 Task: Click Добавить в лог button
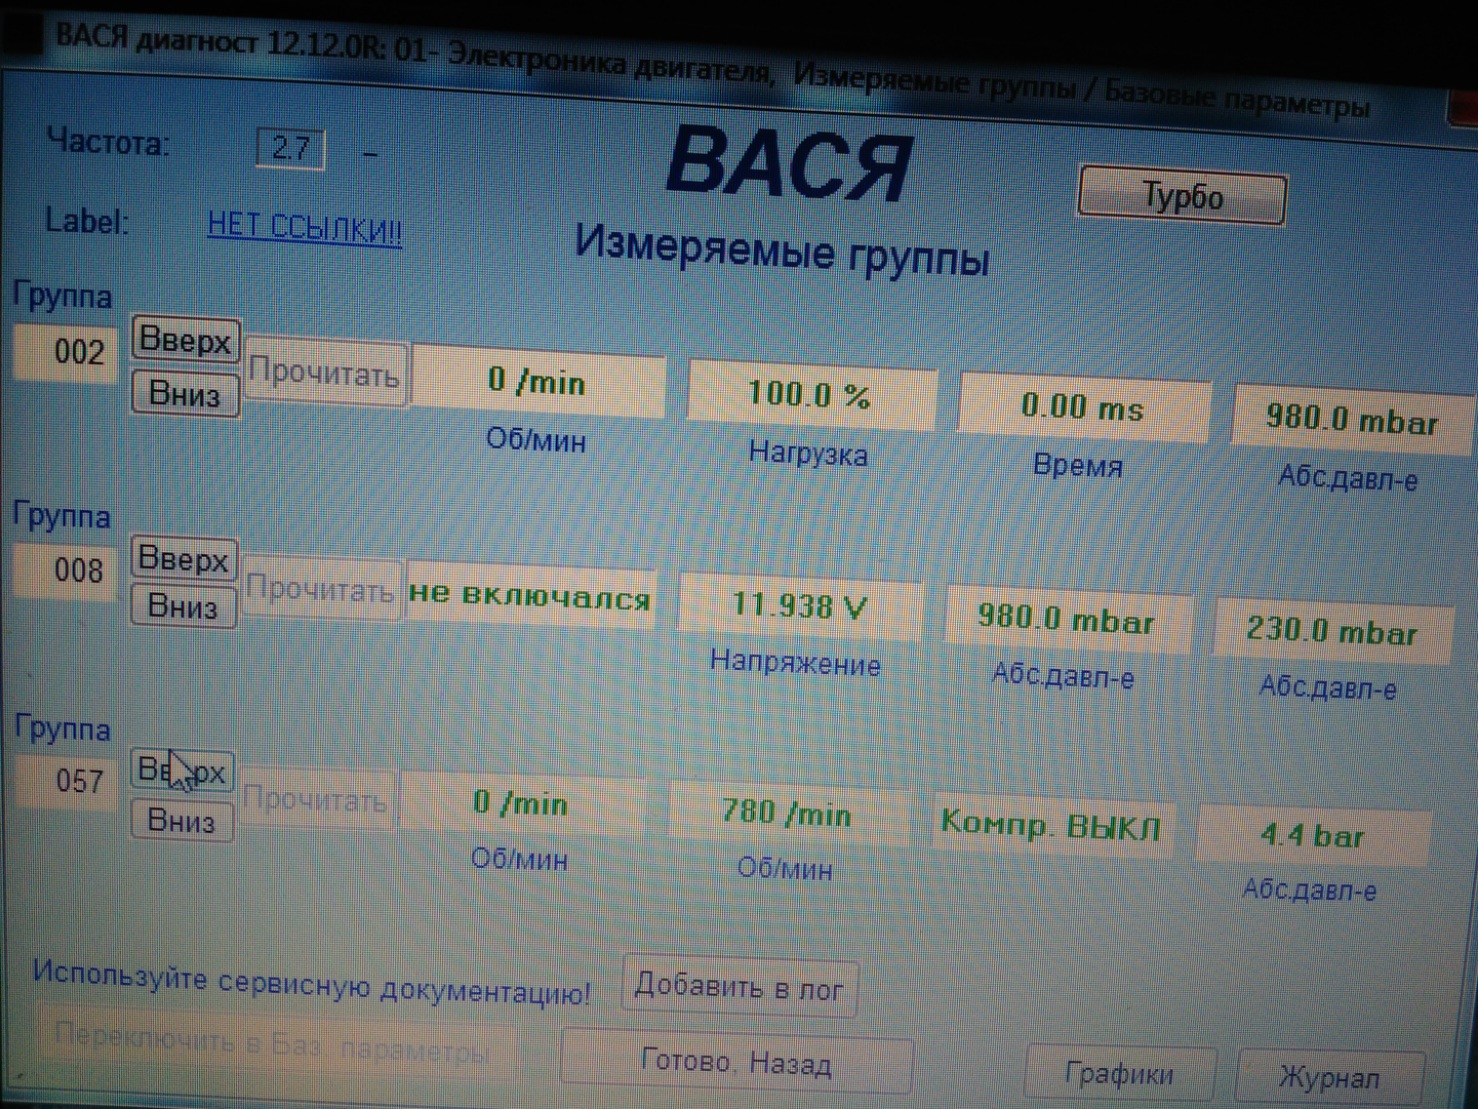739,987
